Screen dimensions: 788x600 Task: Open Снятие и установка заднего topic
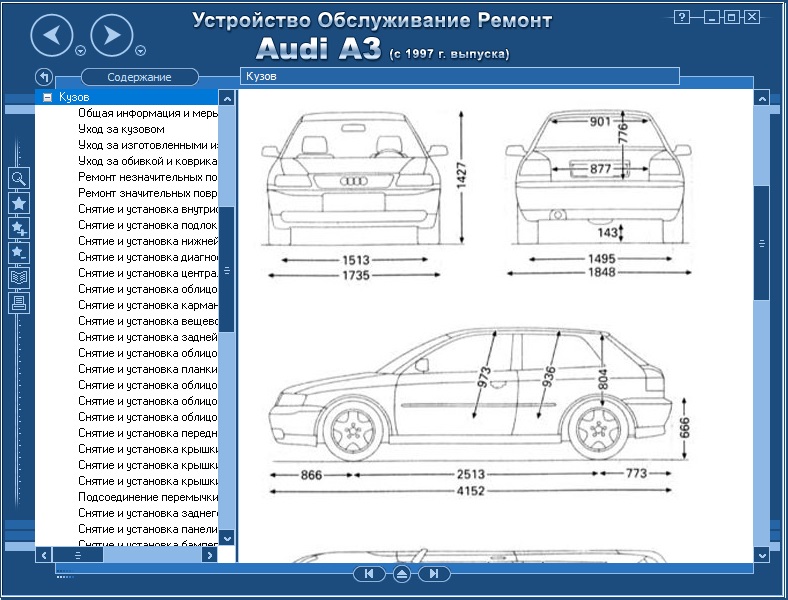click(148, 513)
